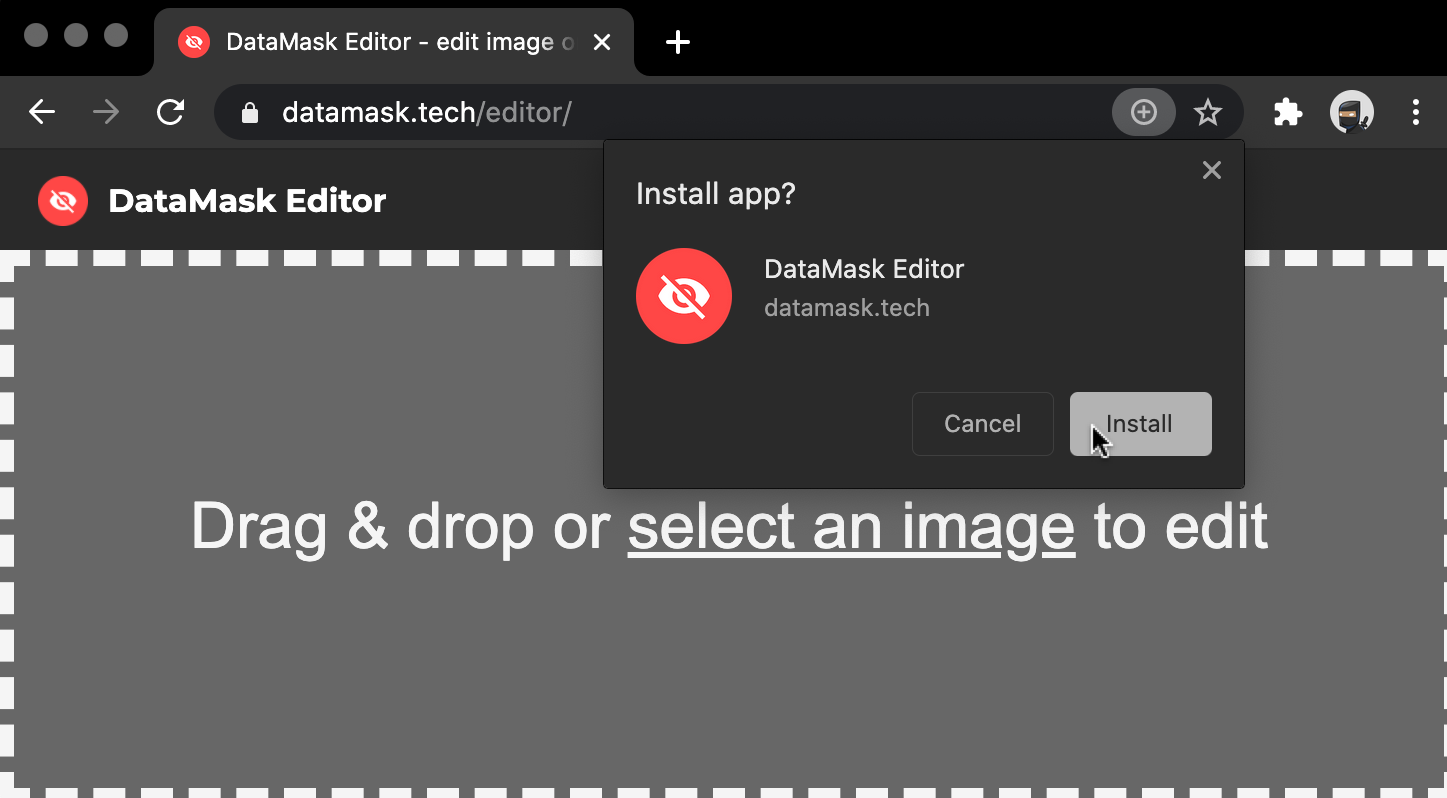Image resolution: width=1447 pixels, height=798 pixels.
Task: Click the install shortcut plus icon in address bar
Action: click(1143, 112)
